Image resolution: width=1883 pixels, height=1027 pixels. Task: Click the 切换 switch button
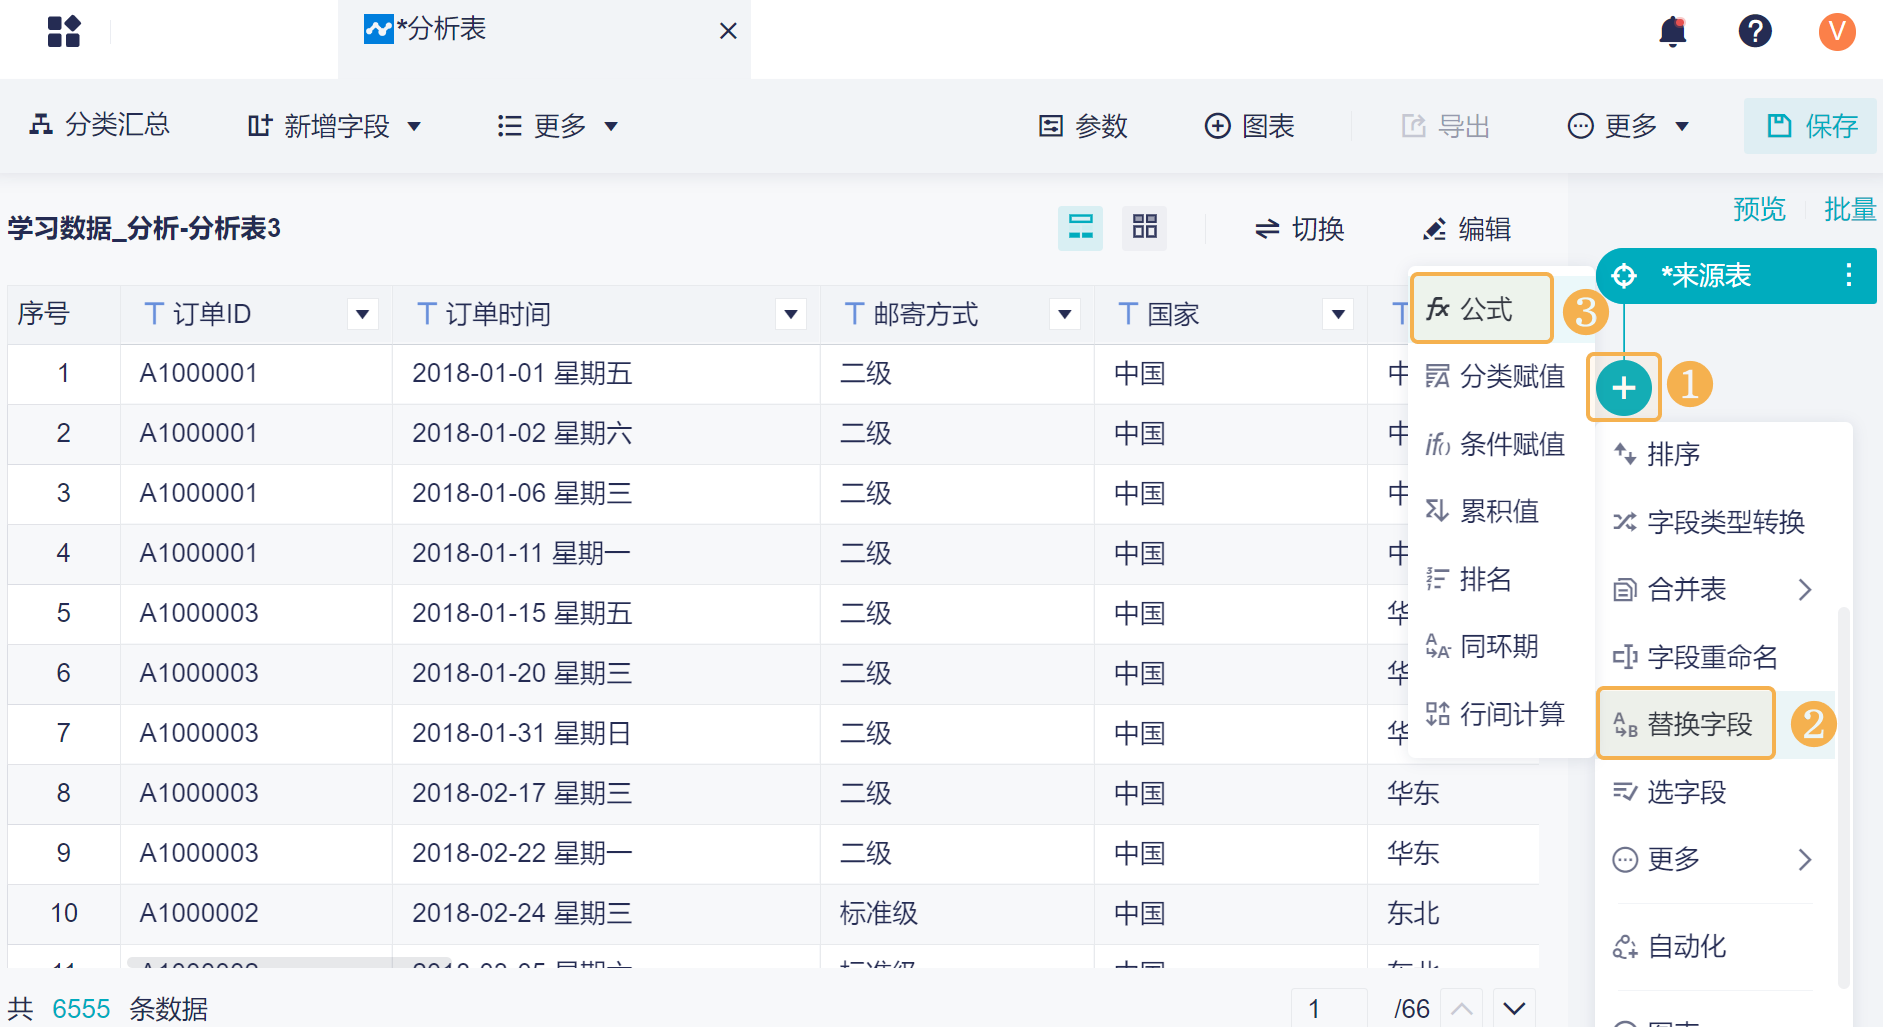(1299, 229)
